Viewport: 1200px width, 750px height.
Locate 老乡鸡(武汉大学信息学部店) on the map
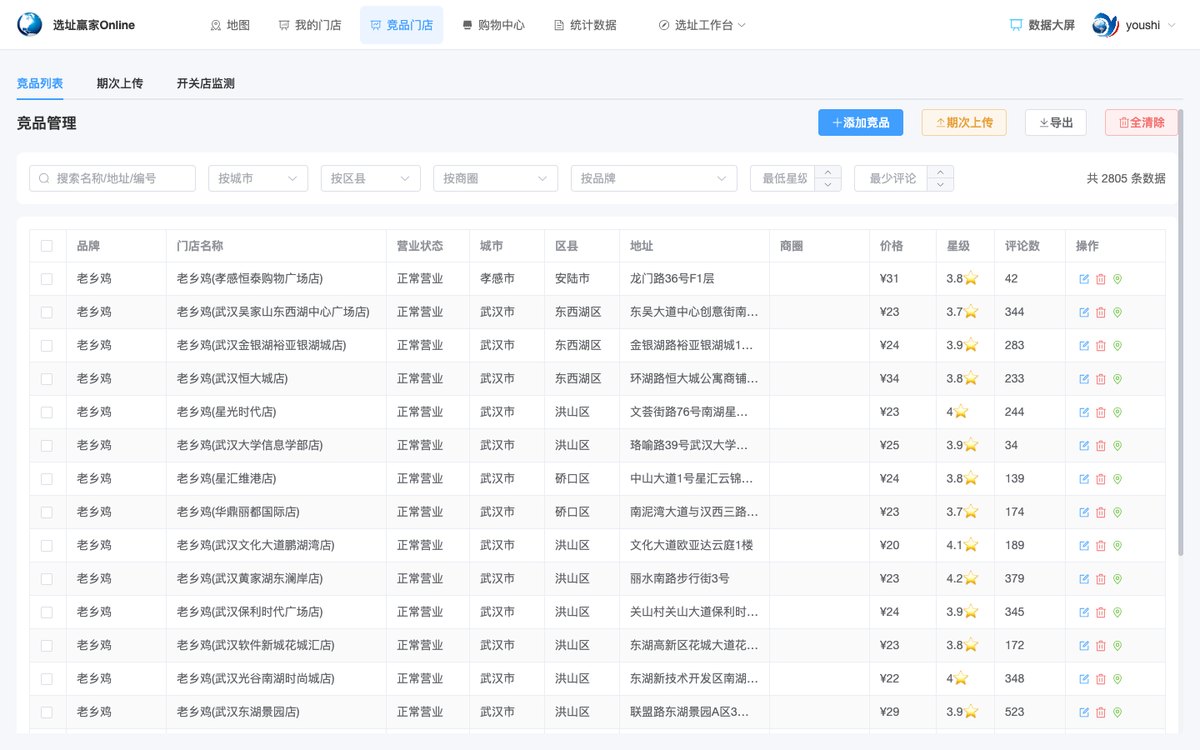pyautogui.click(x=1117, y=446)
